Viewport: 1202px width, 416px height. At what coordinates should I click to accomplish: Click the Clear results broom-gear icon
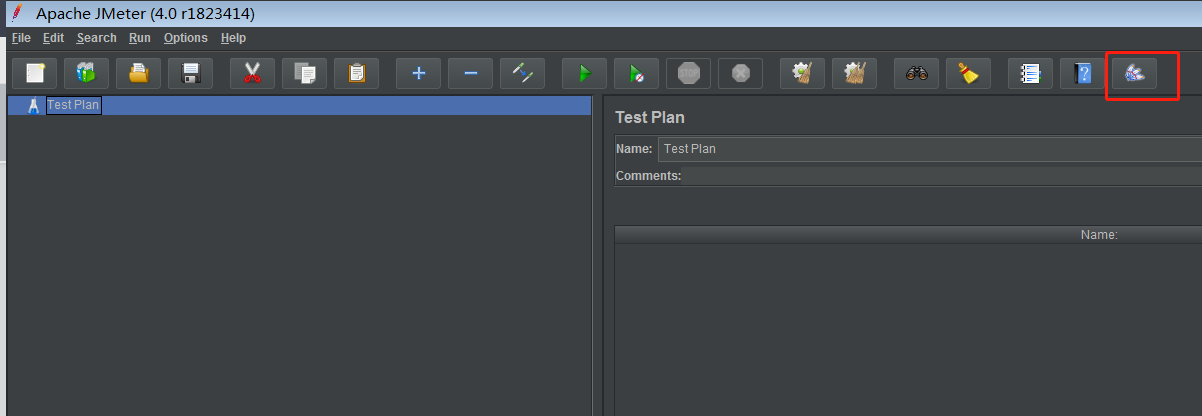click(802, 73)
